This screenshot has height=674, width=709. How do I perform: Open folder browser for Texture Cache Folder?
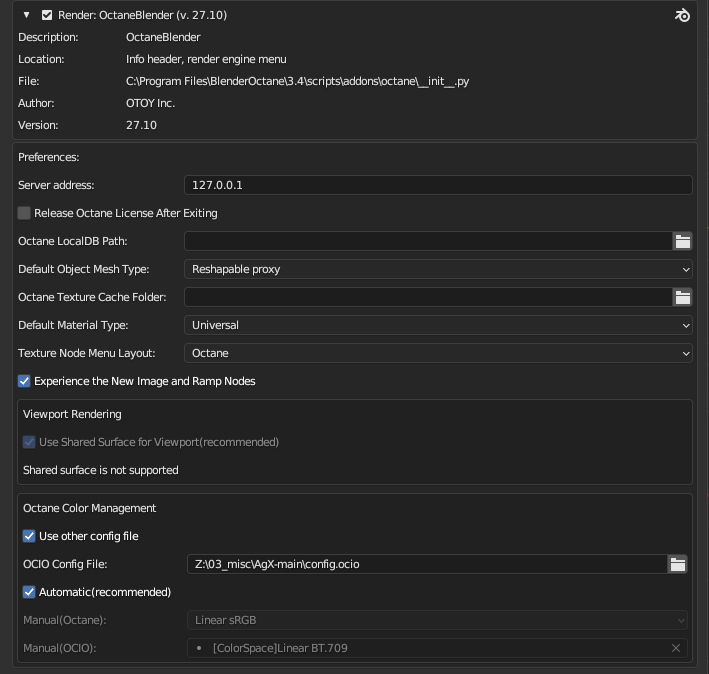tap(682, 297)
